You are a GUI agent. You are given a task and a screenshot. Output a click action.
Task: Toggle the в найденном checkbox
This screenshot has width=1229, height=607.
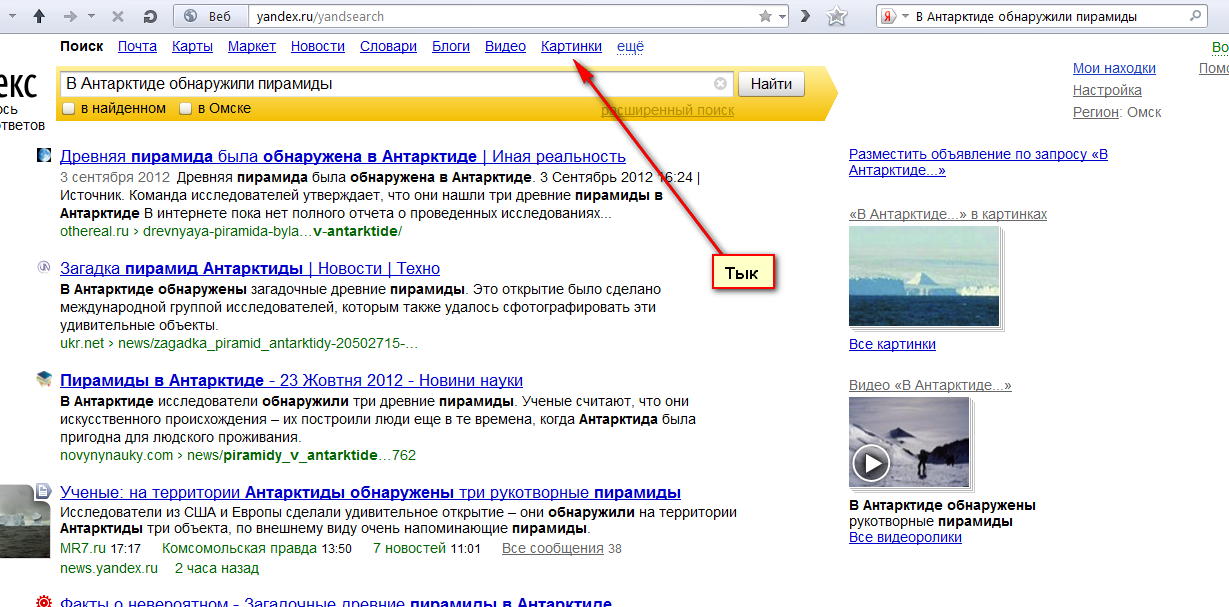point(69,108)
